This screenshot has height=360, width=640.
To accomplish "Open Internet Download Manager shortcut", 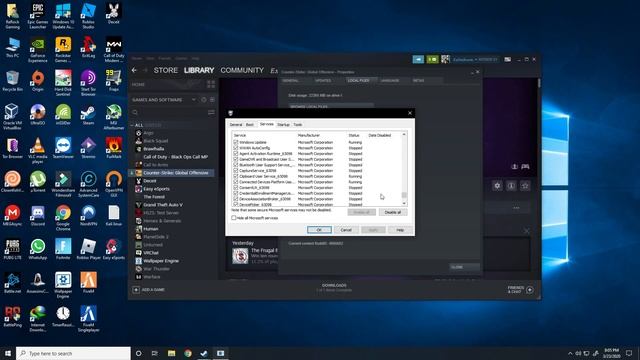I will (38, 318).
